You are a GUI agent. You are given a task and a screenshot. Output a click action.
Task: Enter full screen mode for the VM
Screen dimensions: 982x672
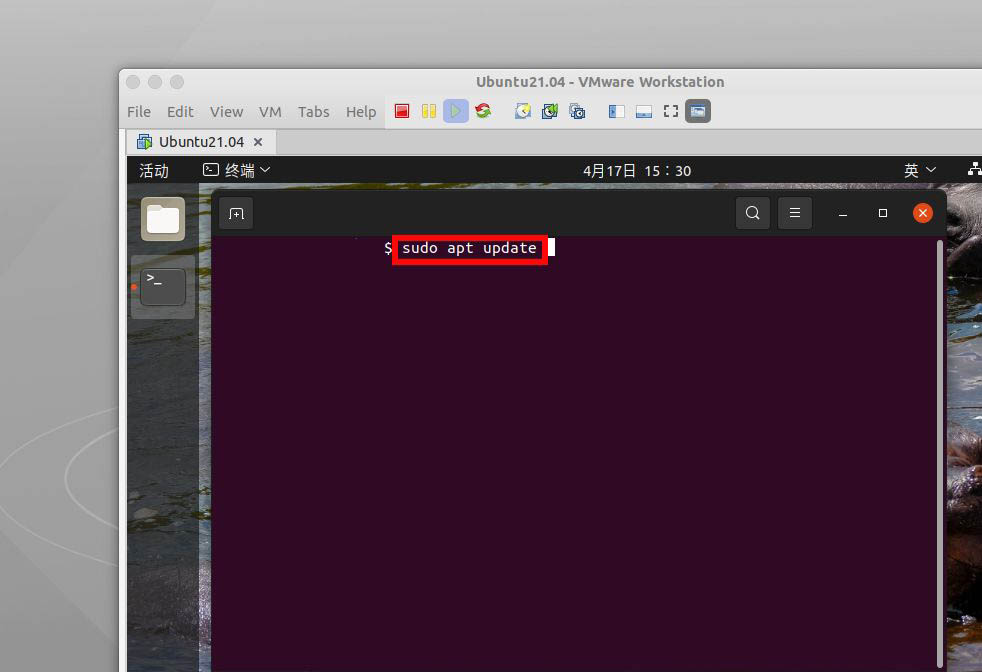point(670,111)
